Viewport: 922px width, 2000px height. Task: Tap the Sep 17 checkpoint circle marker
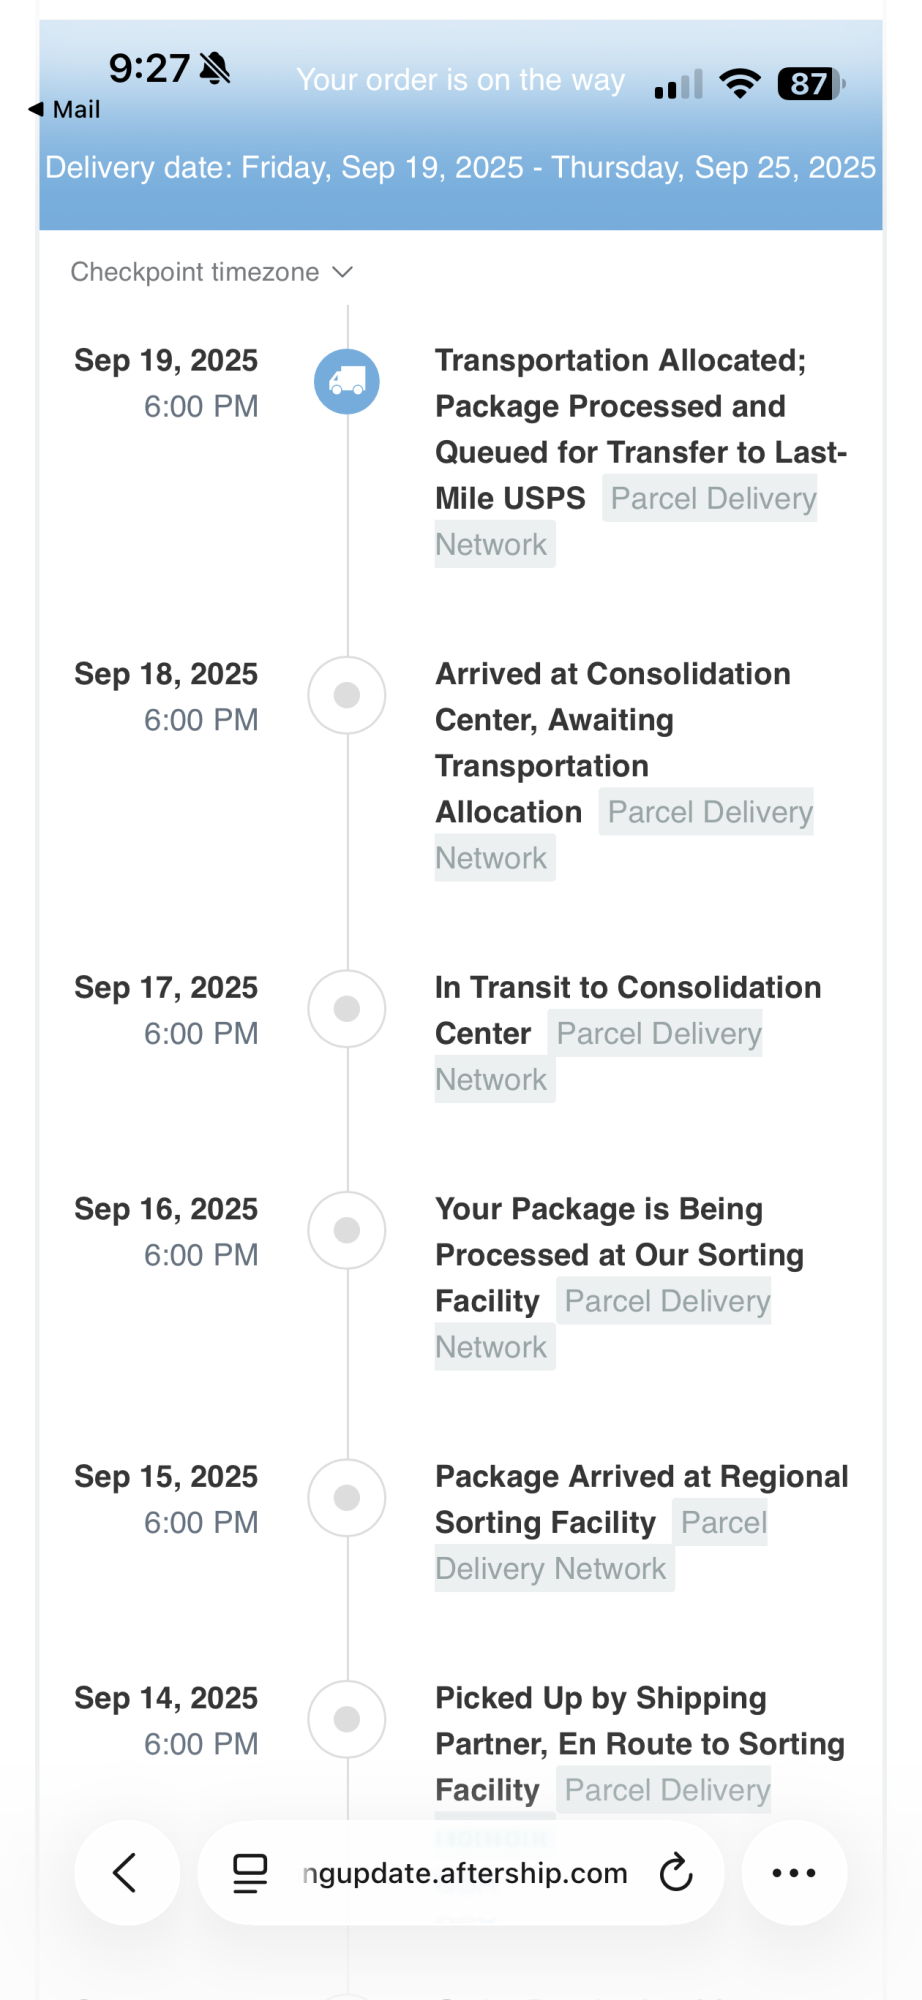point(347,1008)
